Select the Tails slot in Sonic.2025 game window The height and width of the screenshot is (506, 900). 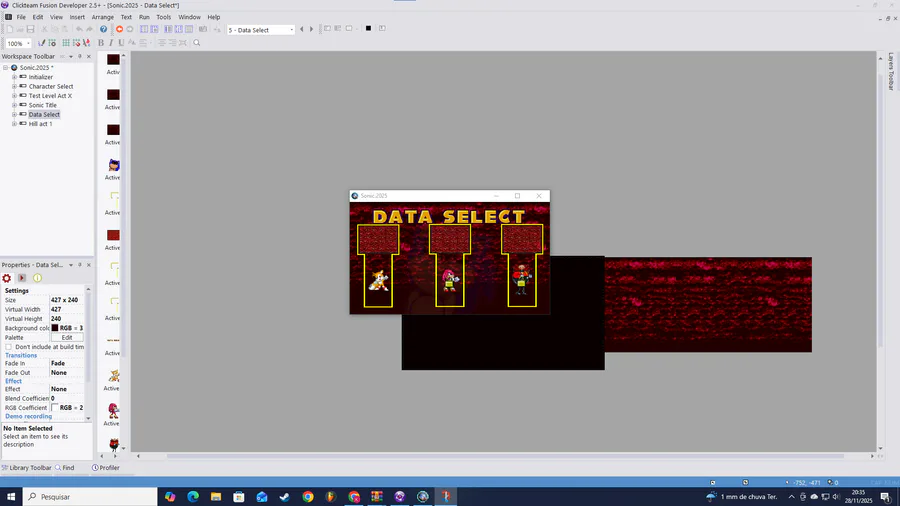click(x=378, y=266)
